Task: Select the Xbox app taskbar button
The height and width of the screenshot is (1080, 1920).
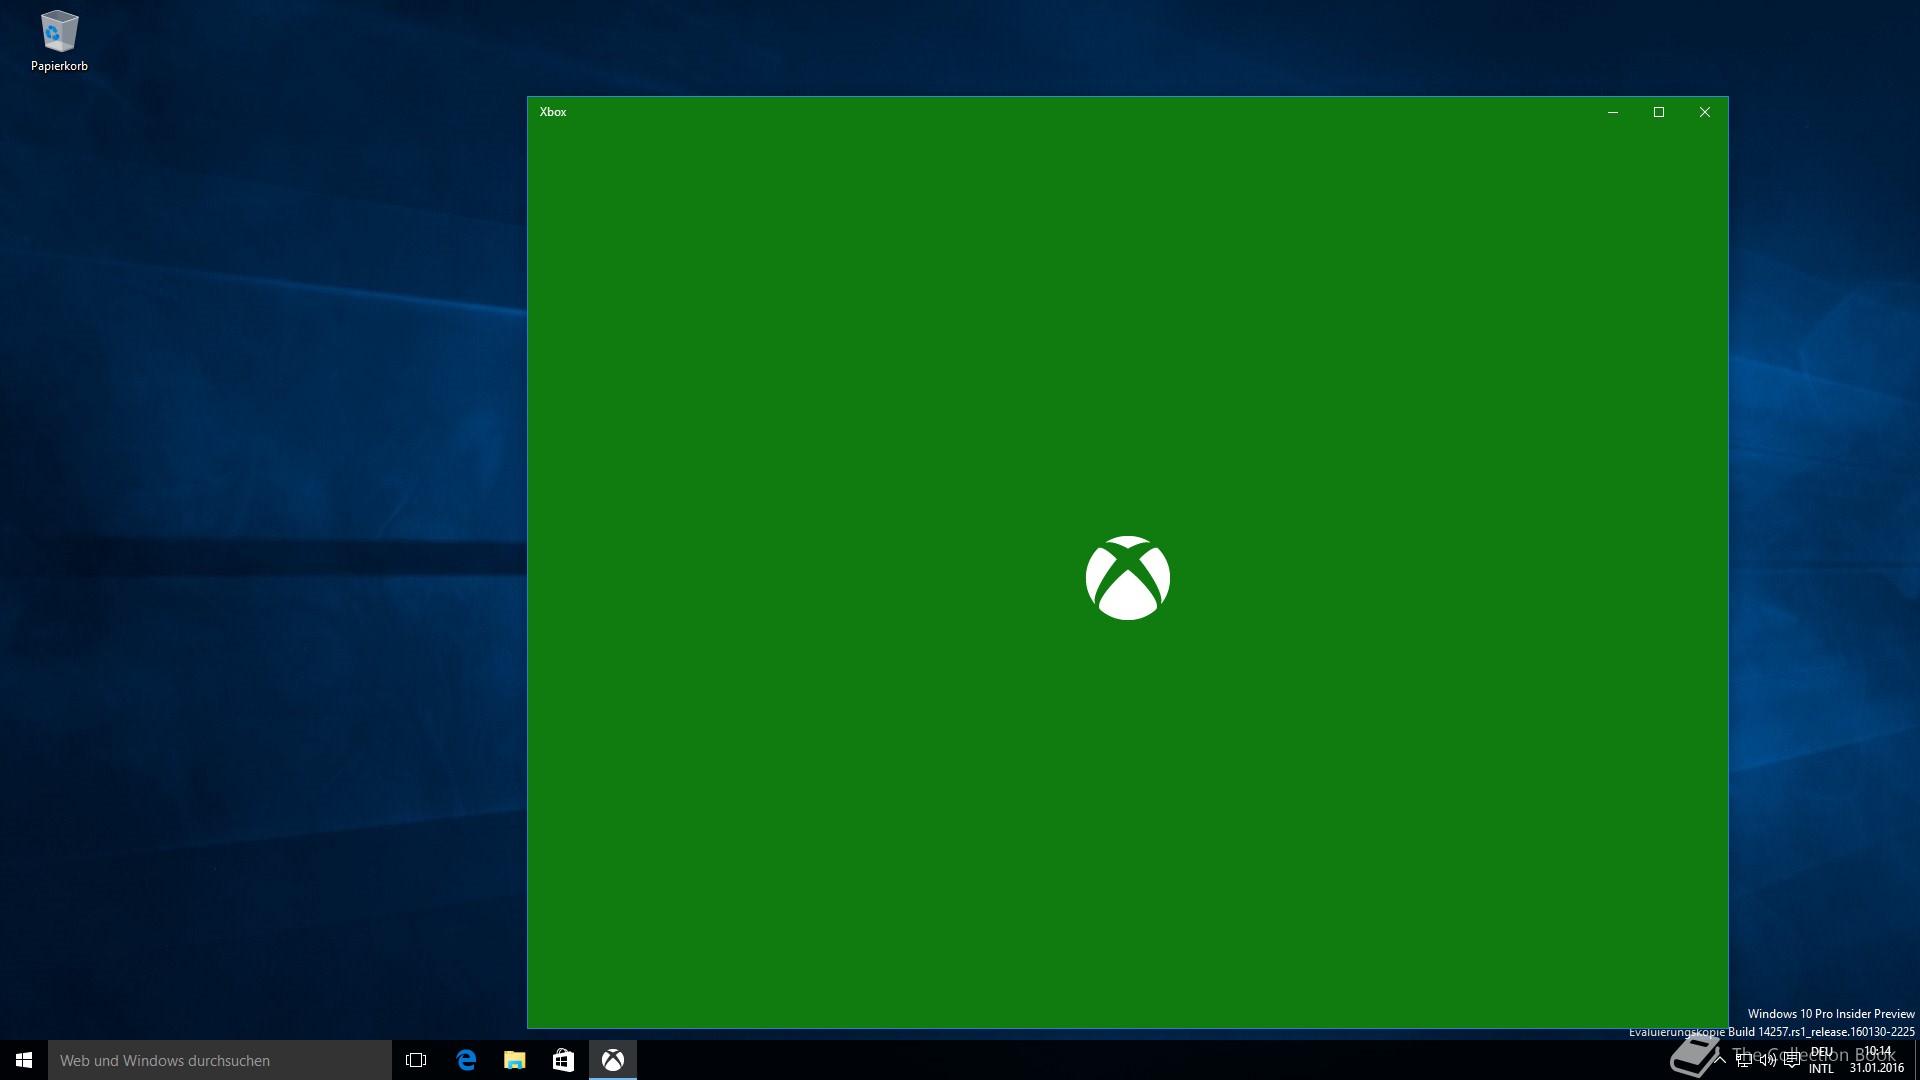Action: click(613, 1060)
